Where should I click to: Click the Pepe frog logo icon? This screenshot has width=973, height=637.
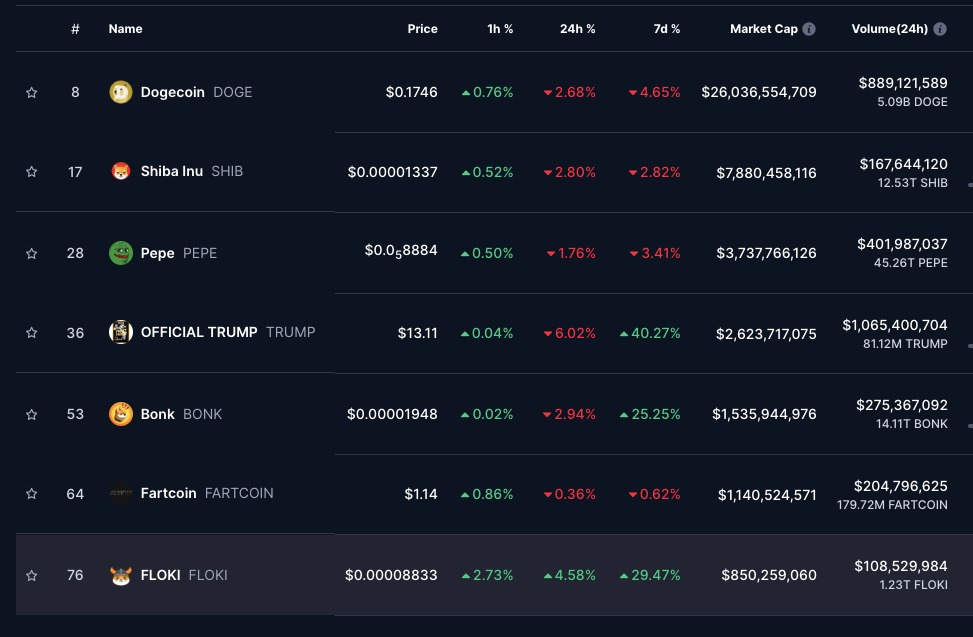tap(120, 253)
